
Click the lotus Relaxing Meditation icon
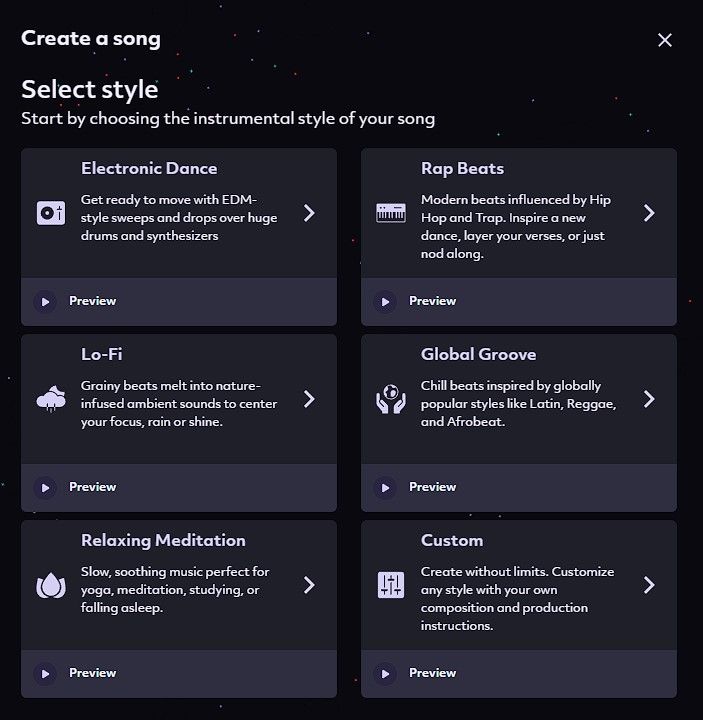[x=51, y=585]
